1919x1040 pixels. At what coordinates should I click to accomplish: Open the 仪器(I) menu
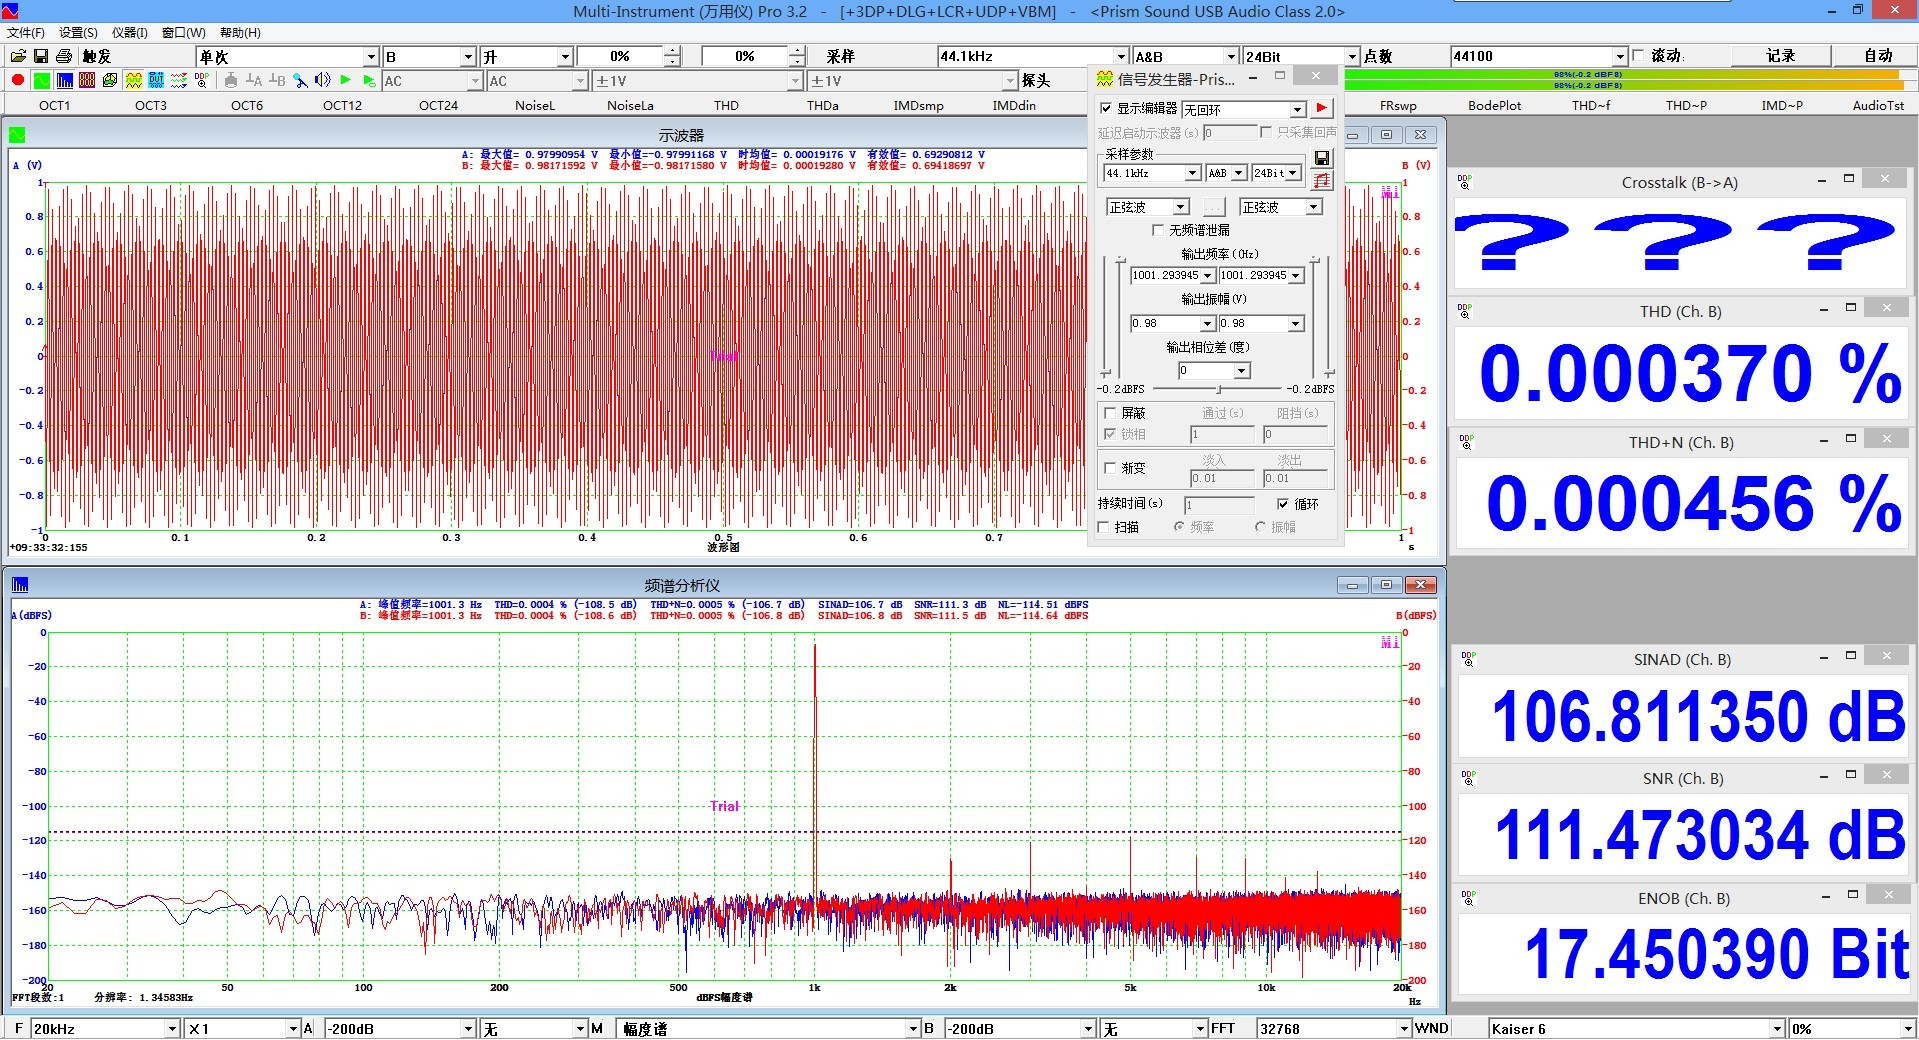(x=129, y=33)
